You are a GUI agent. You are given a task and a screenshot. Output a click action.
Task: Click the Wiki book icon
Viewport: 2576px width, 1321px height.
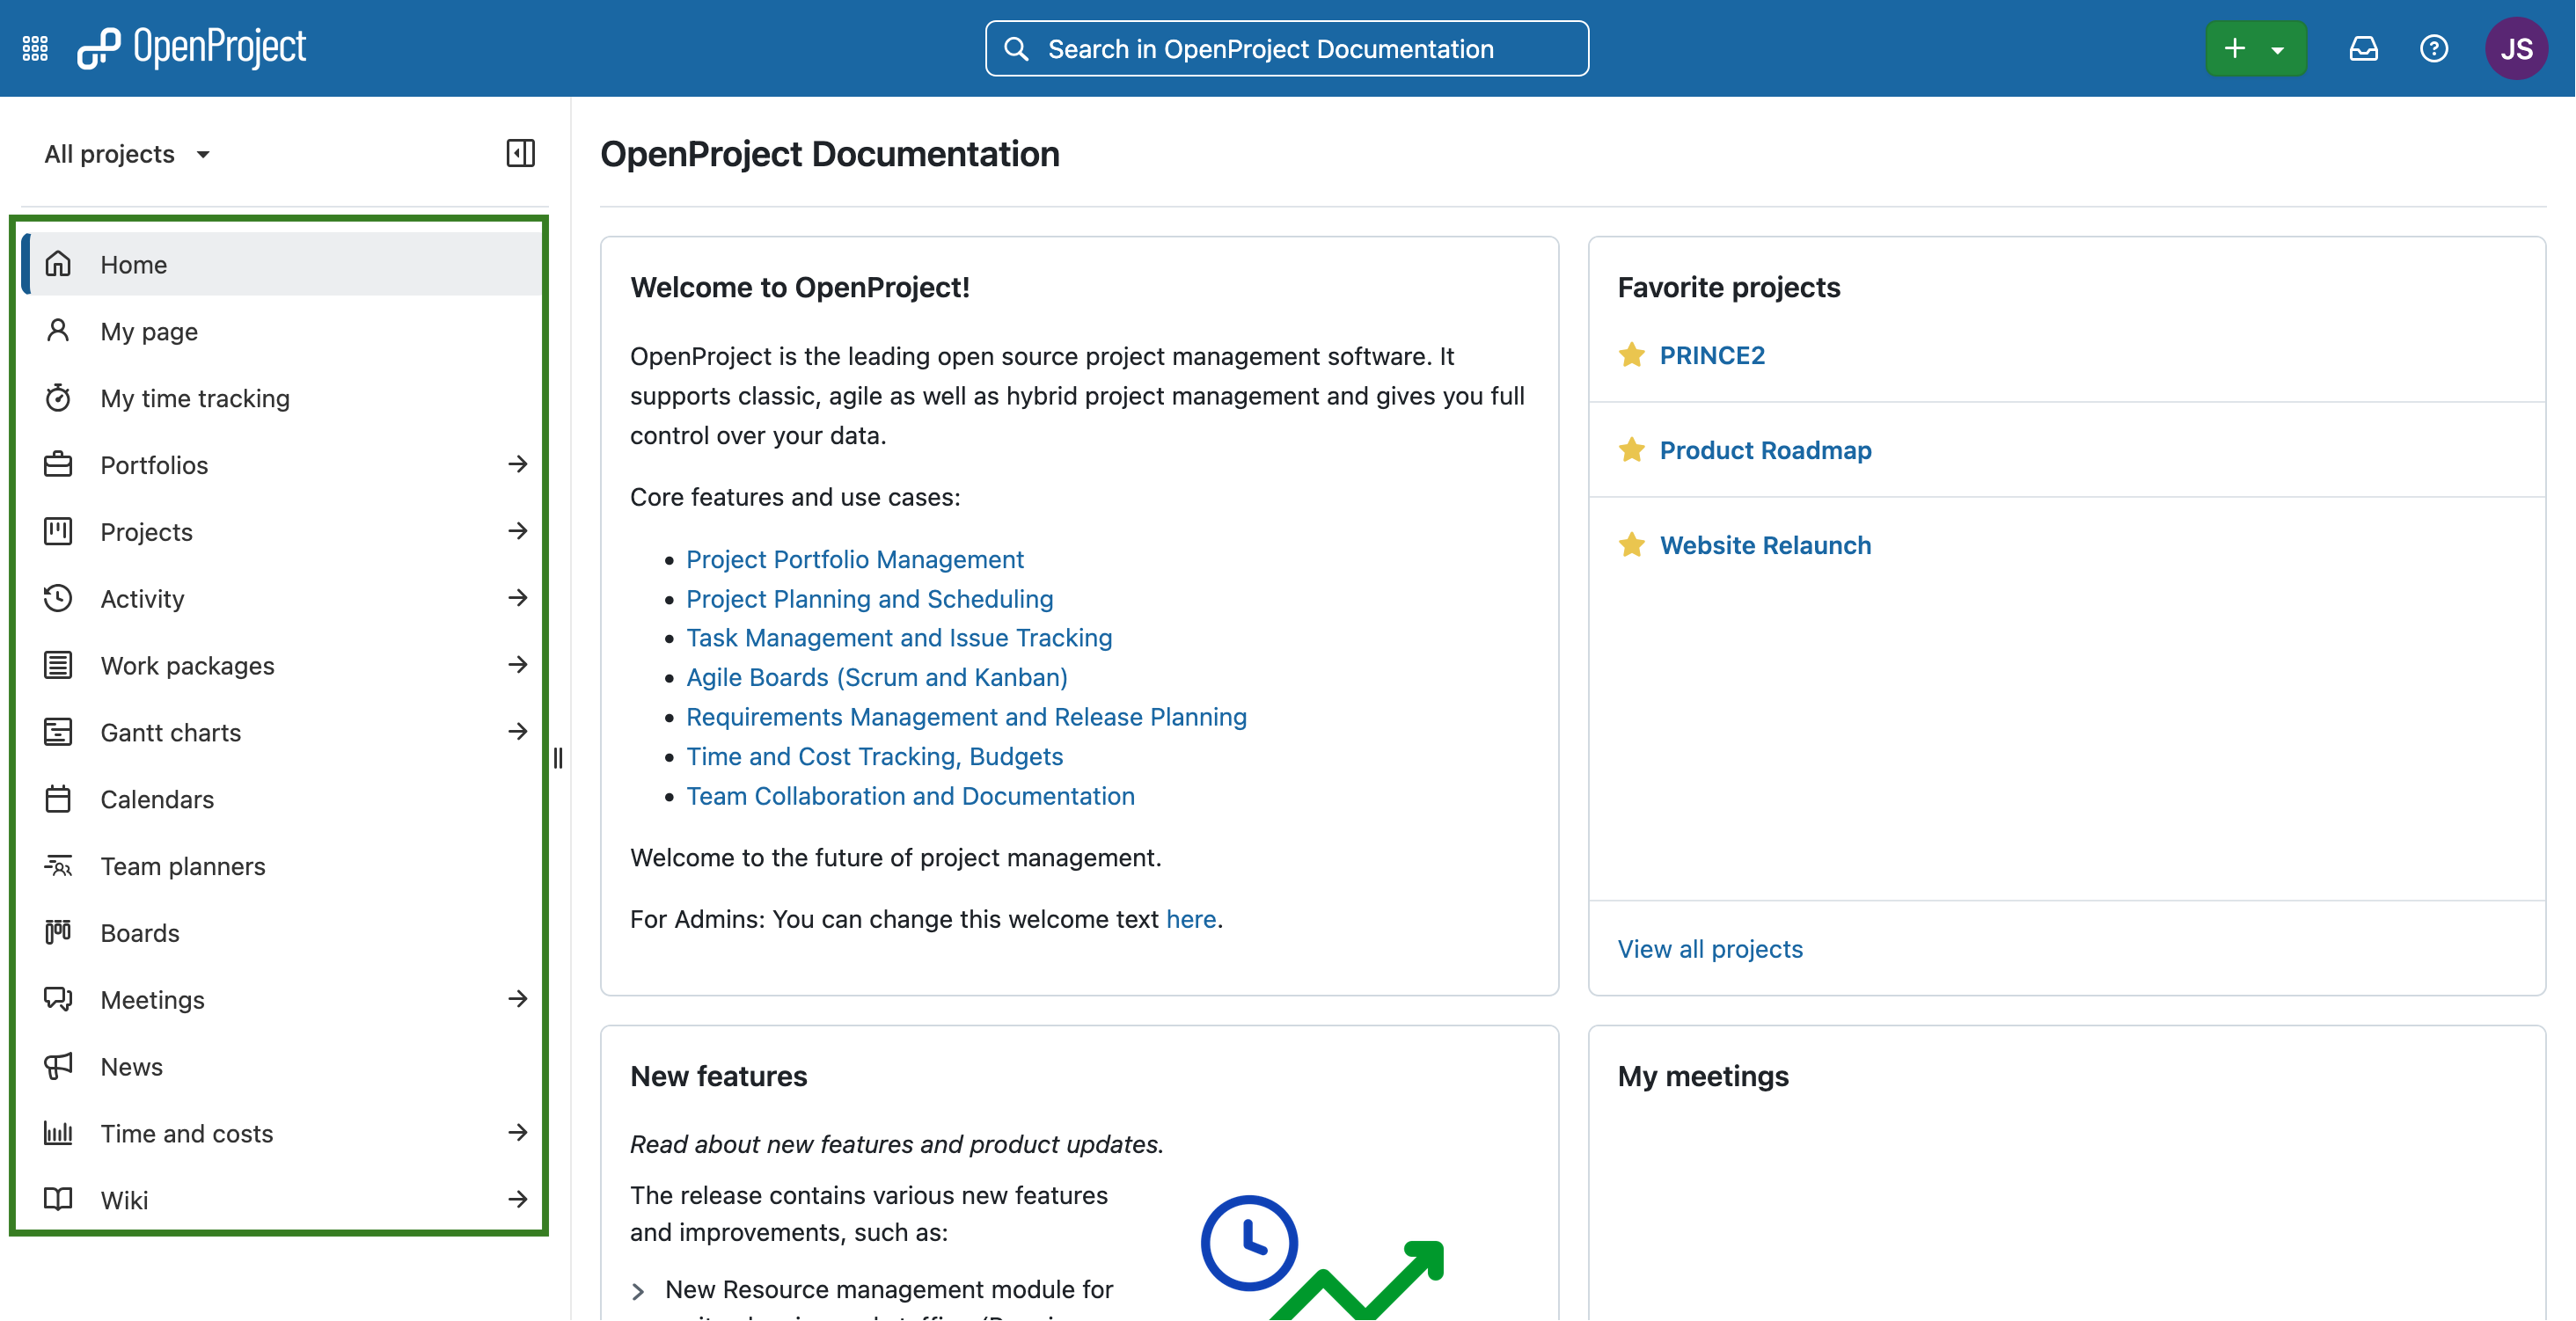pos(58,1200)
